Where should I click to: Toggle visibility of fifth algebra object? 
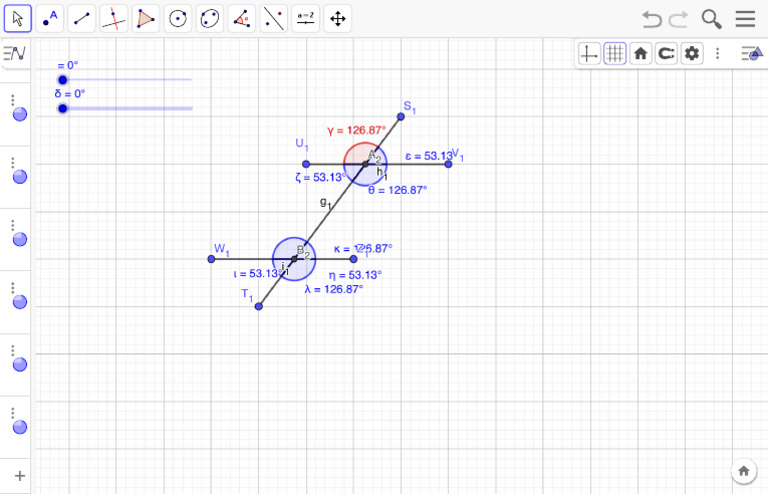pos(20,365)
